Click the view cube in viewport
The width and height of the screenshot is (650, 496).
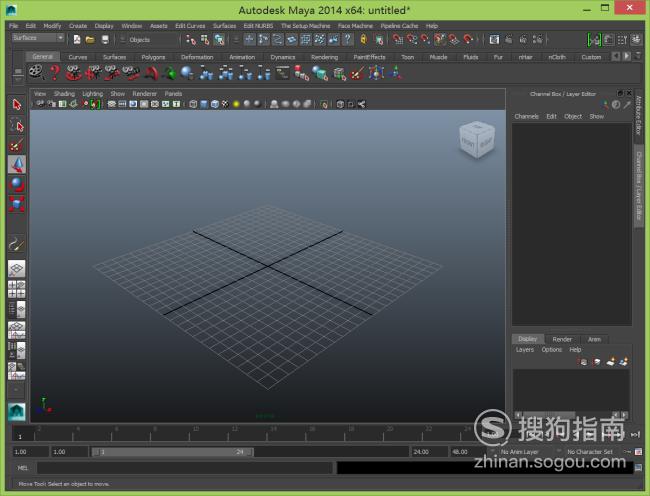(x=476, y=140)
